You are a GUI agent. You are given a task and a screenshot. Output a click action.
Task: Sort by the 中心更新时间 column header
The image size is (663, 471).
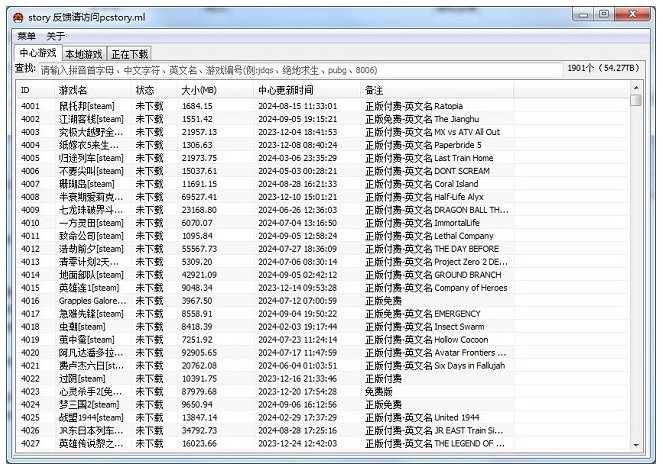pyautogui.click(x=307, y=90)
